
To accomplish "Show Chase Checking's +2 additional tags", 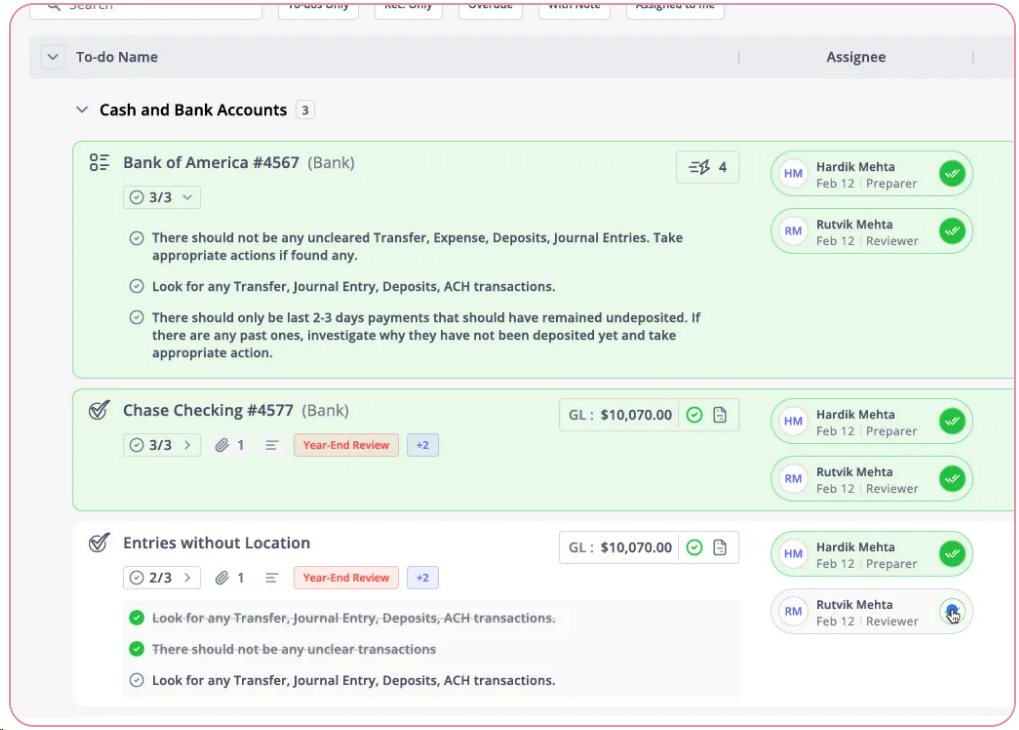I will click(x=422, y=445).
